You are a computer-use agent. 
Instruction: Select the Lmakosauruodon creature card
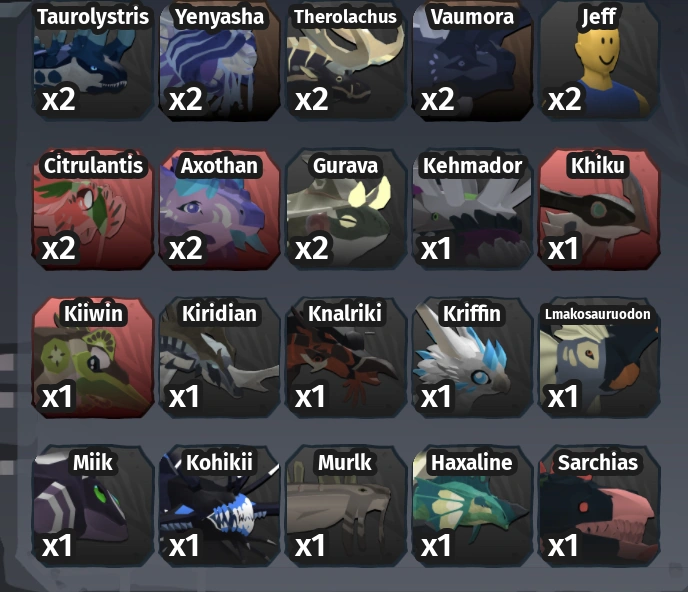599,358
